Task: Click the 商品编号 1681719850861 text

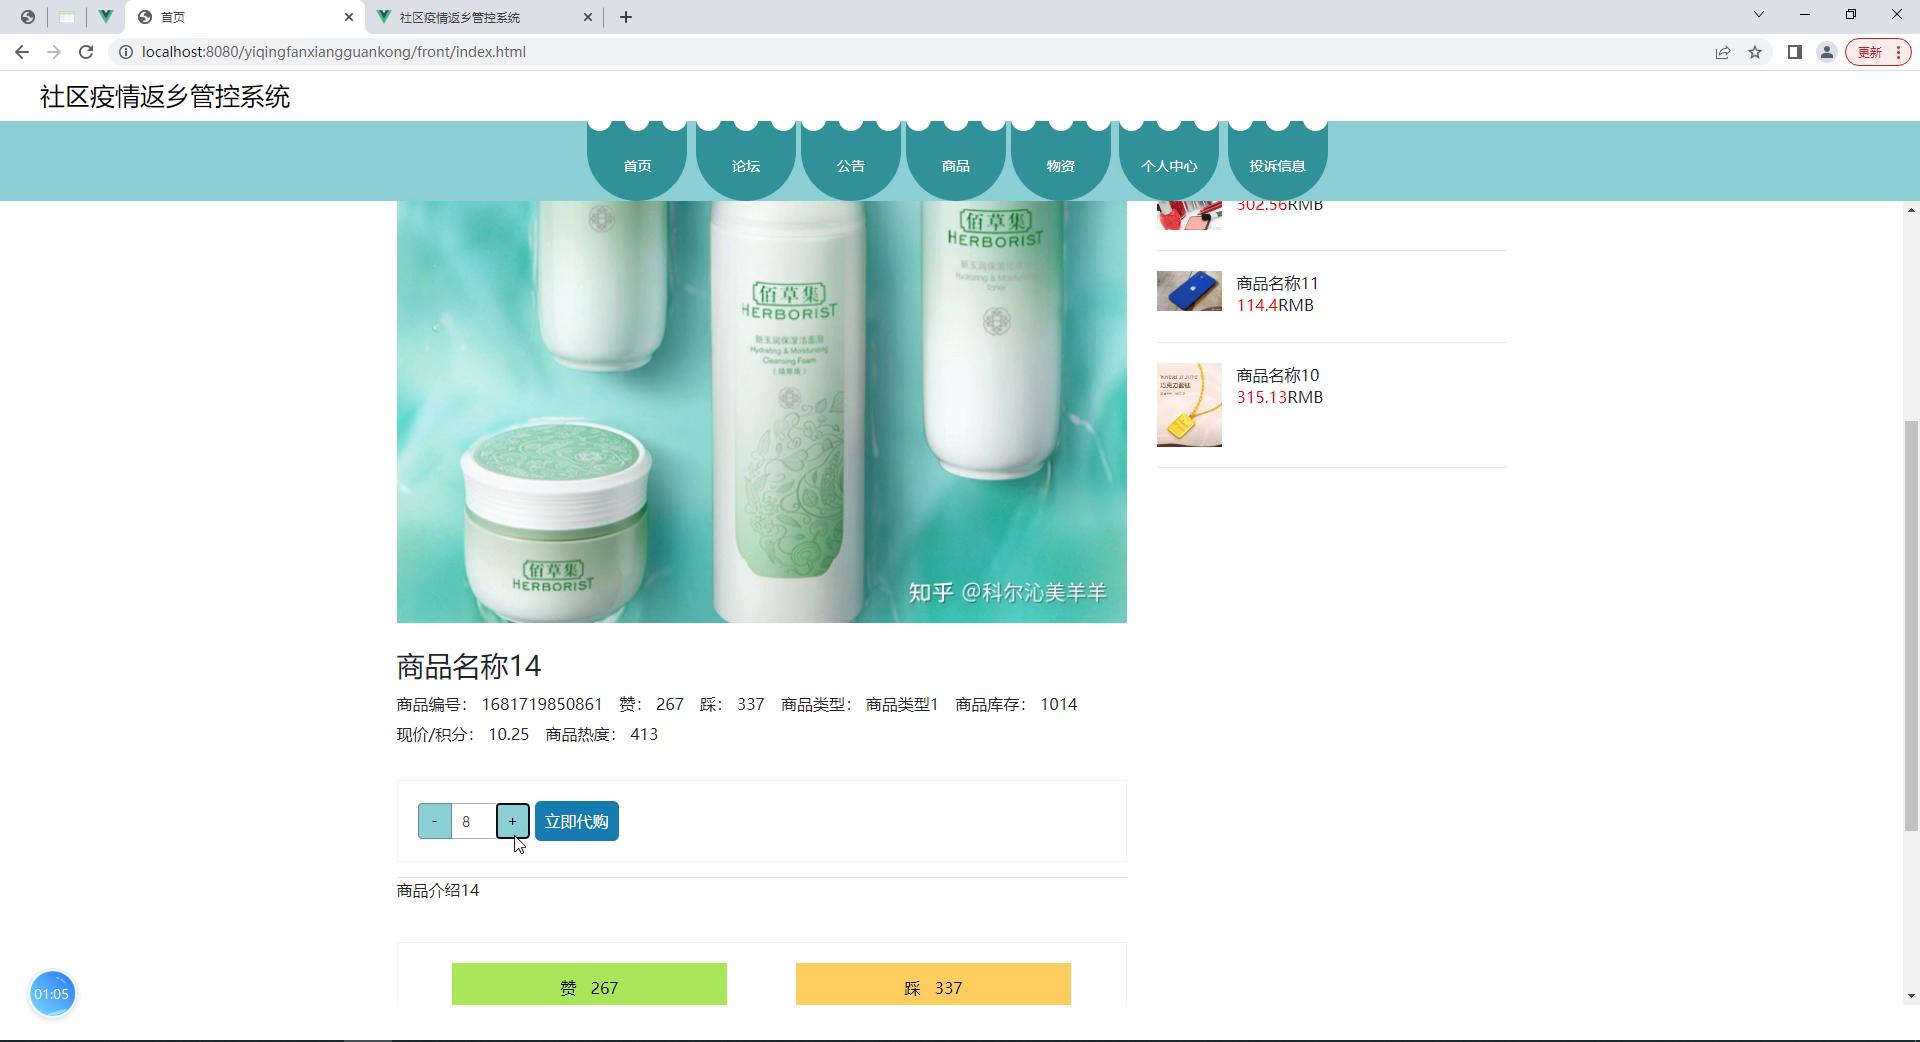Action: click(x=500, y=704)
